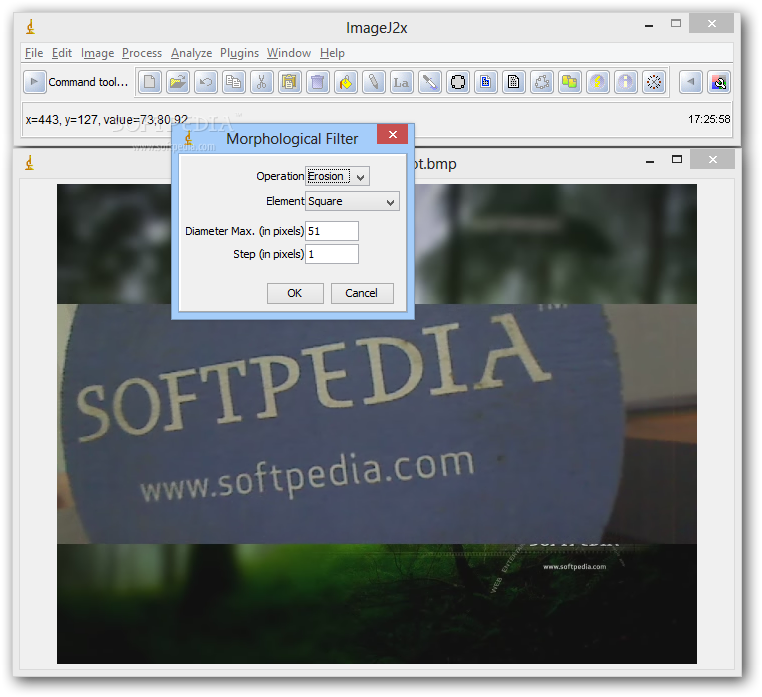The image size is (762, 697).
Task: Open the Process menu
Action: [x=142, y=53]
